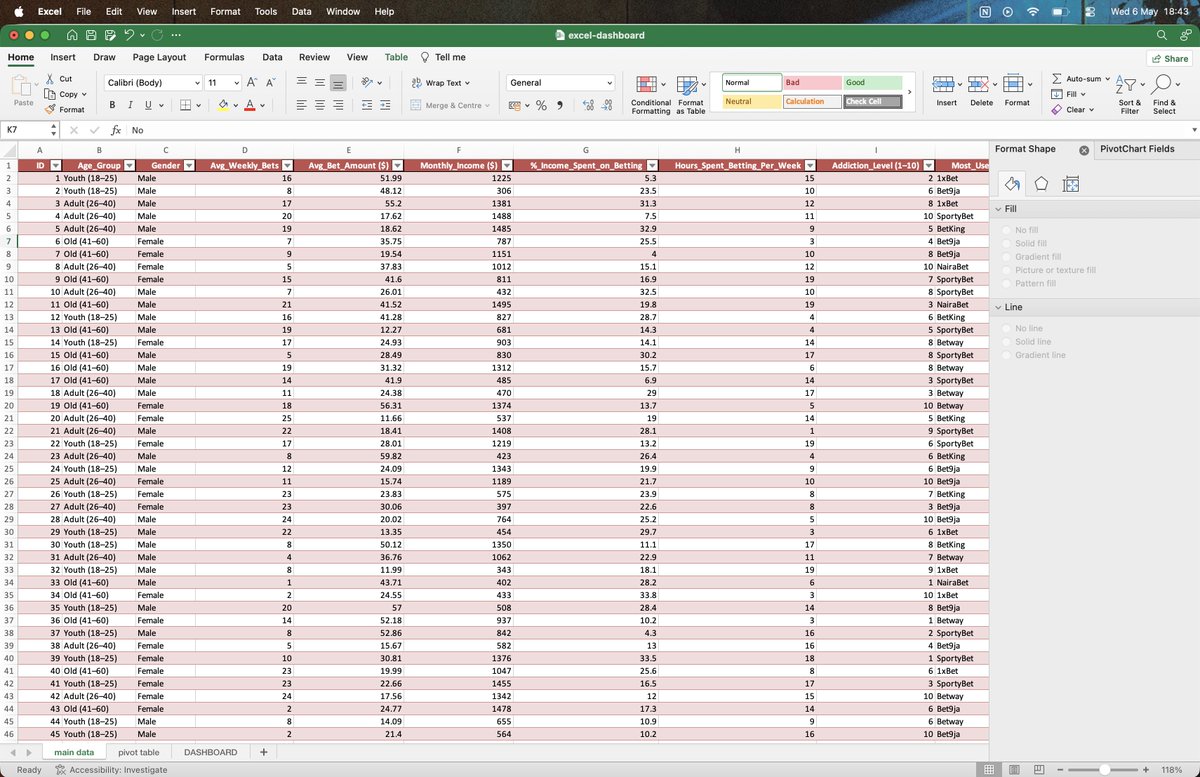
Task: Click the Format as Table icon
Action: [x=688, y=86]
